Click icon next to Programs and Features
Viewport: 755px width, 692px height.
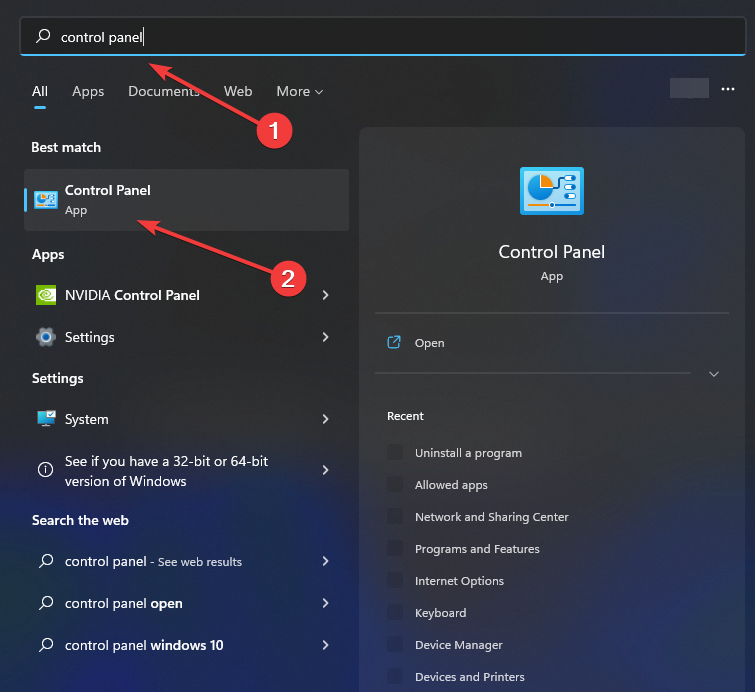[x=395, y=548]
